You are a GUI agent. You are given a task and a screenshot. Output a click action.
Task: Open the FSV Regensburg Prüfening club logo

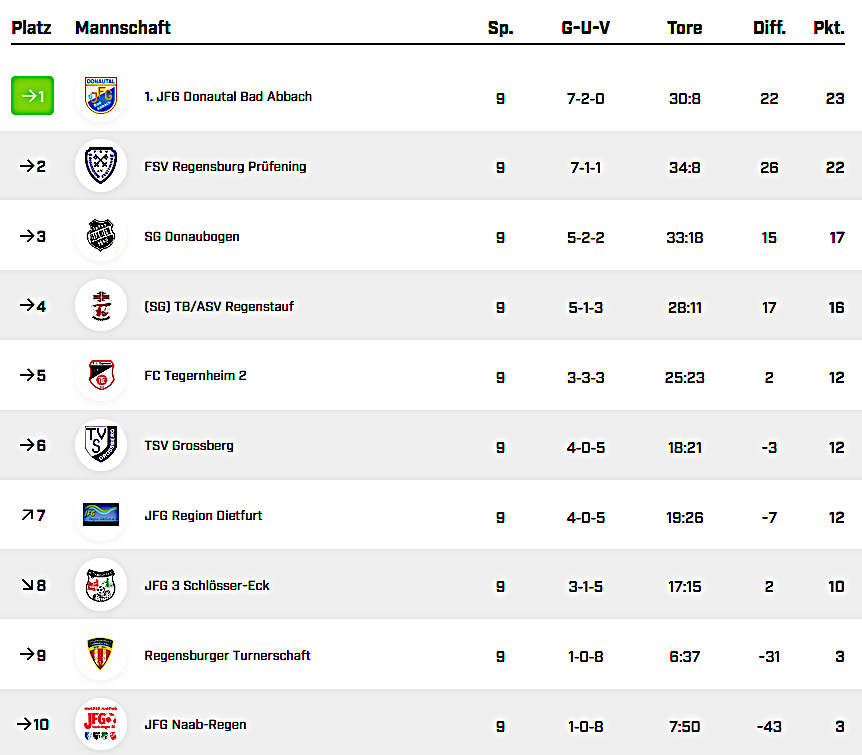pos(101,166)
